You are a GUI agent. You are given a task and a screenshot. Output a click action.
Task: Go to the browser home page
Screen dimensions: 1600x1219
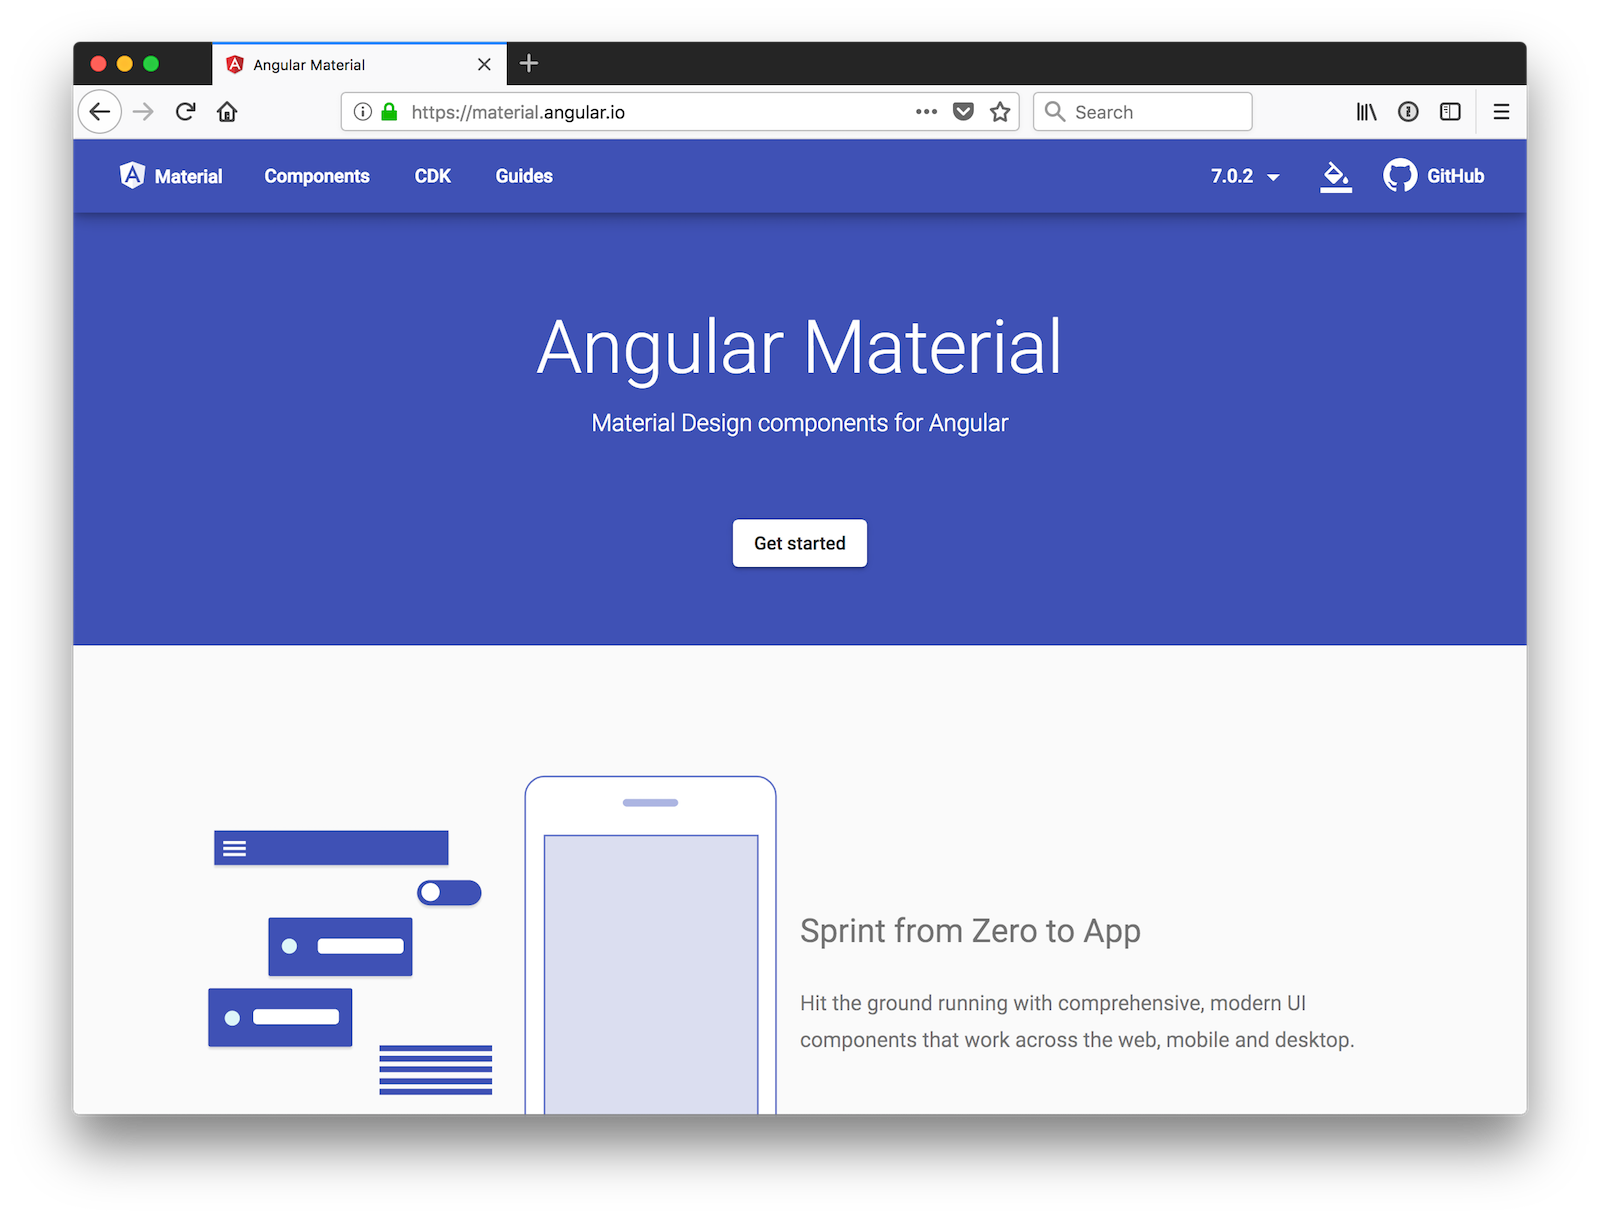[227, 112]
